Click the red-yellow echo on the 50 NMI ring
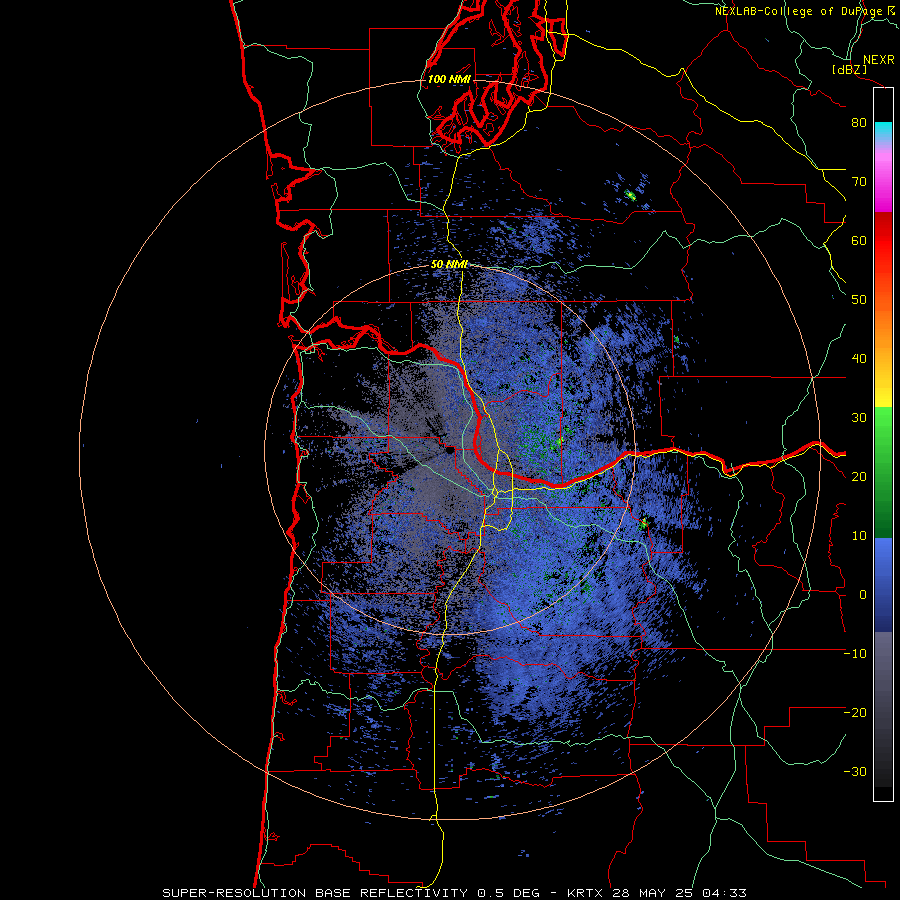This screenshot has width=900, height=900. click(x=643, y=523)
